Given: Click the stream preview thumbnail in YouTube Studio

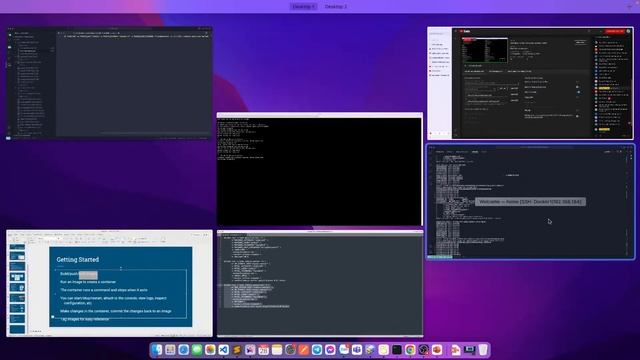Looking at the screenshot, I should pos(484,50).
